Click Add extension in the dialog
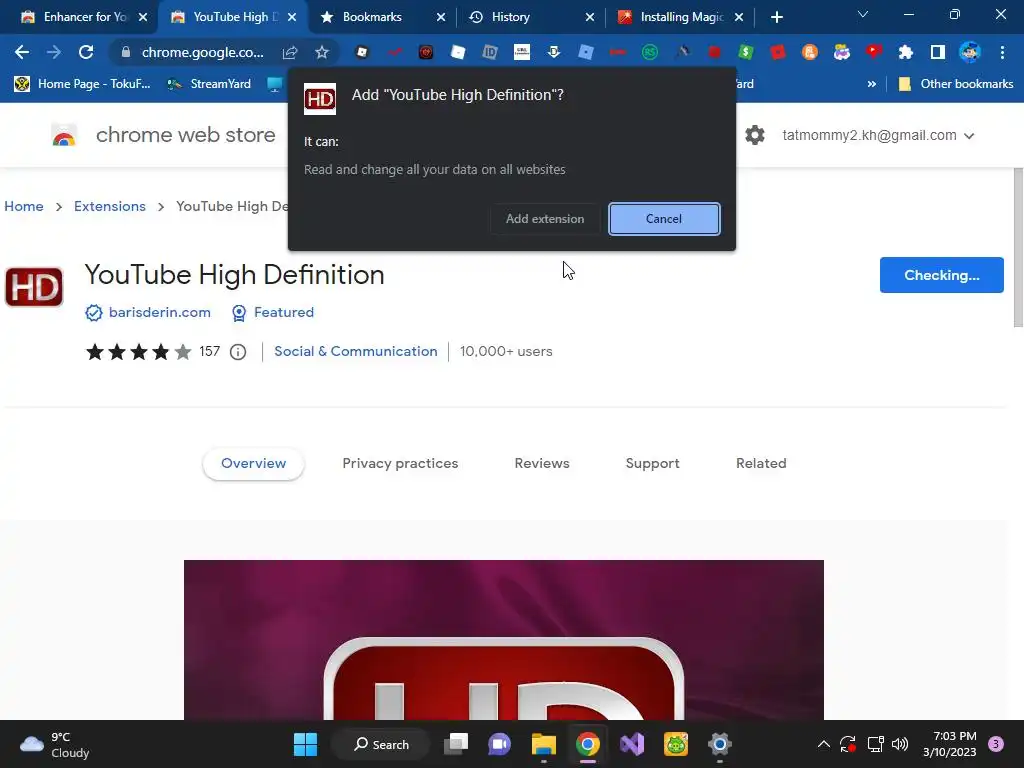Image resolution: width=1024 pixels, height=768 pixels. (545, 219)
